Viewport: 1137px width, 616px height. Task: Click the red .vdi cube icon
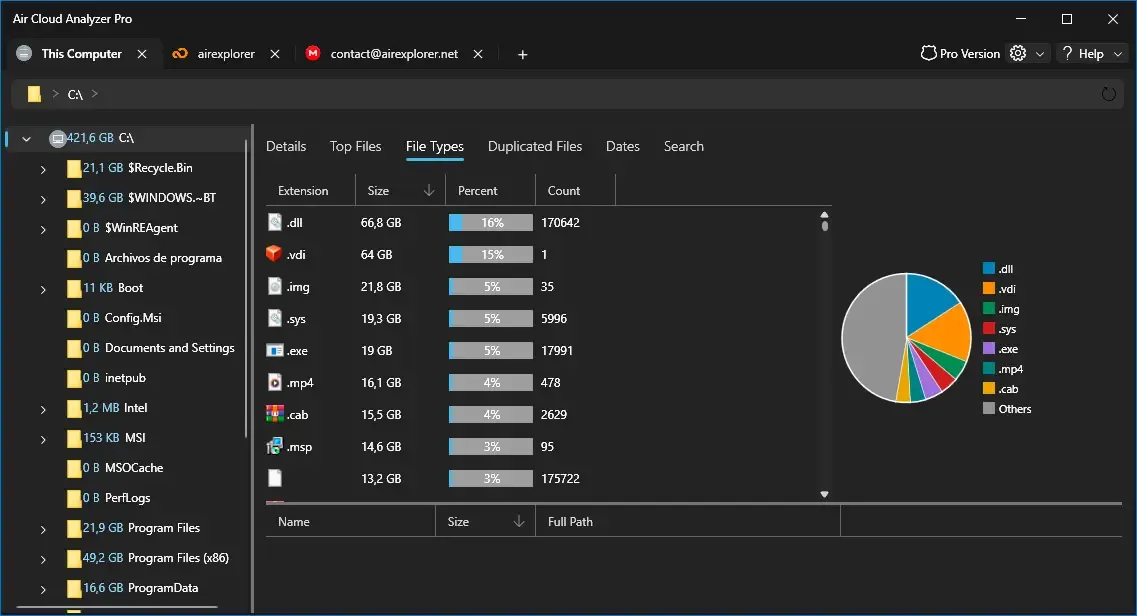tap(274, 254)
